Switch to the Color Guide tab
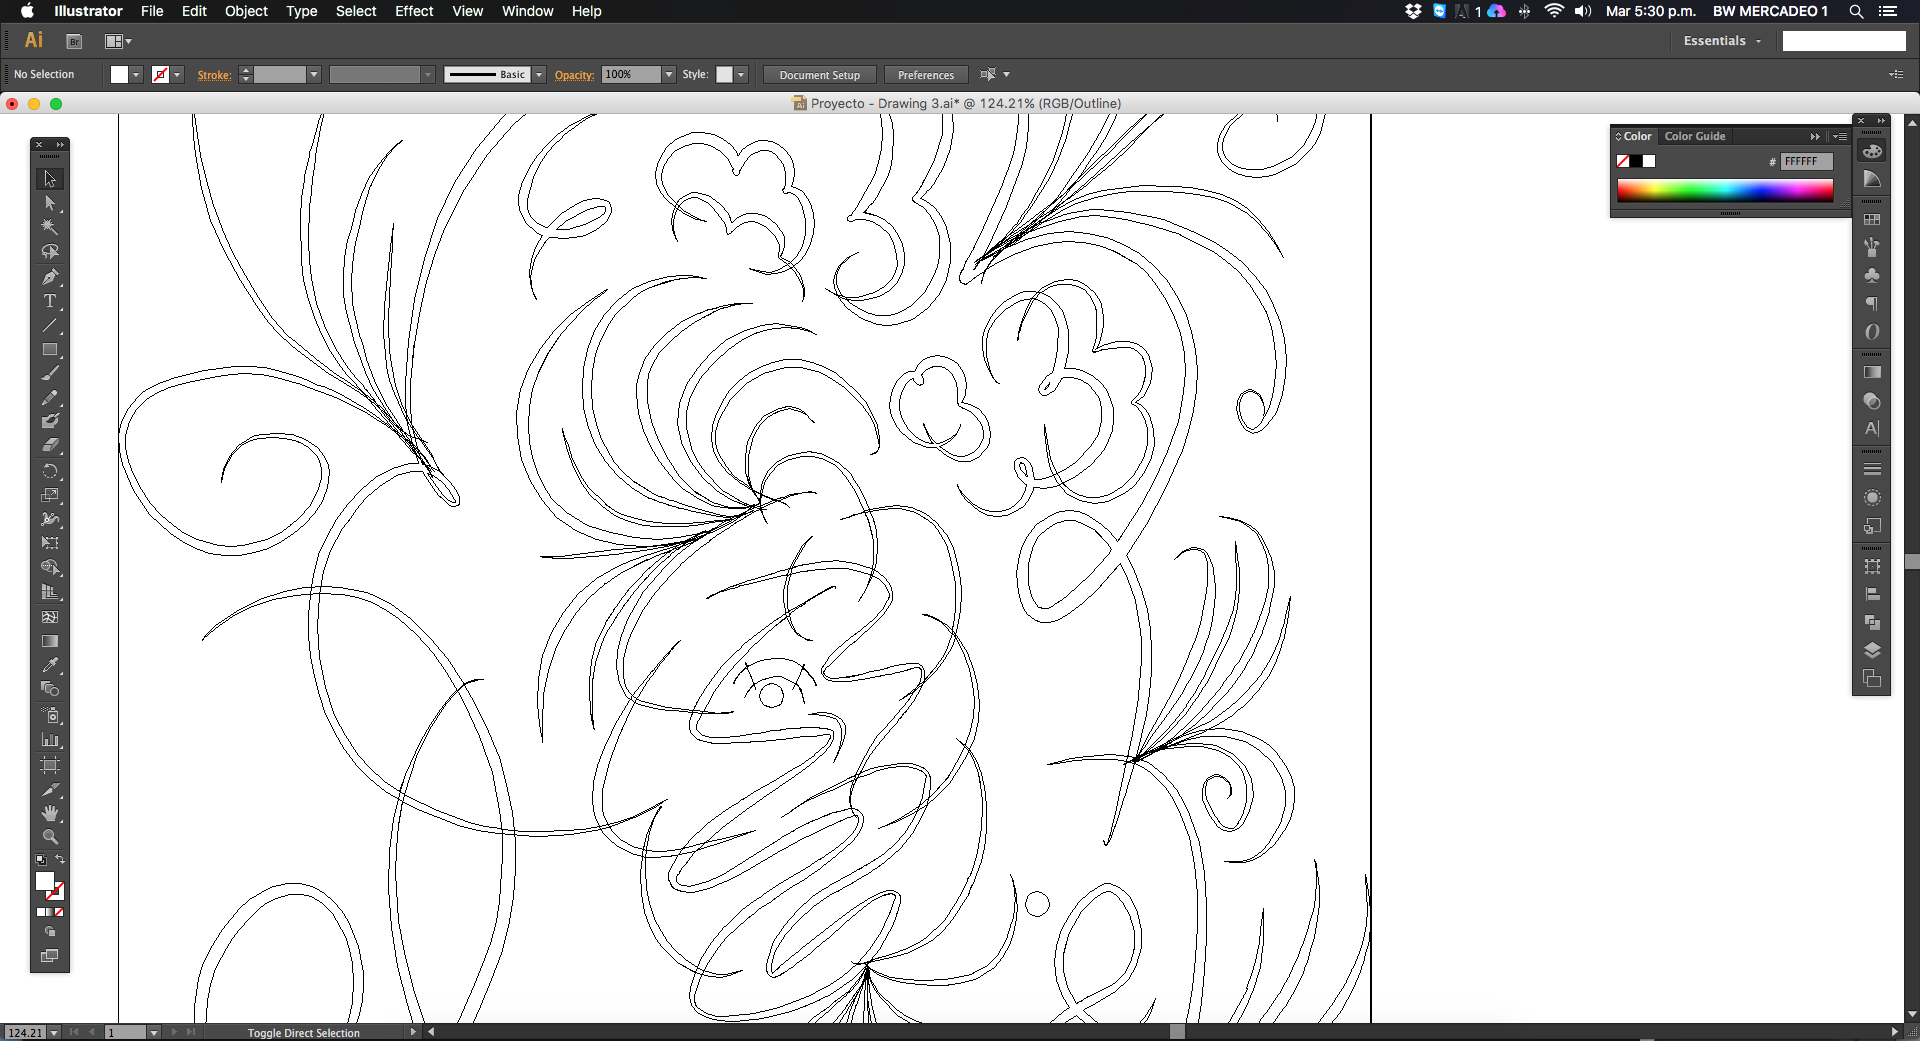1920x1041 pixels. [x=1694, y=136]
